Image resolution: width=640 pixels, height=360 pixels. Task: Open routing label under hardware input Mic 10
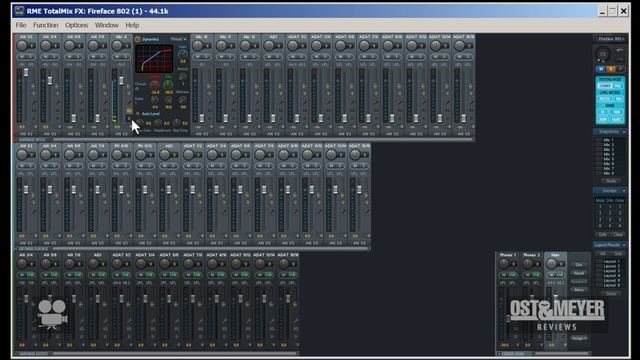pyautogui.click(x=202, y=134)
